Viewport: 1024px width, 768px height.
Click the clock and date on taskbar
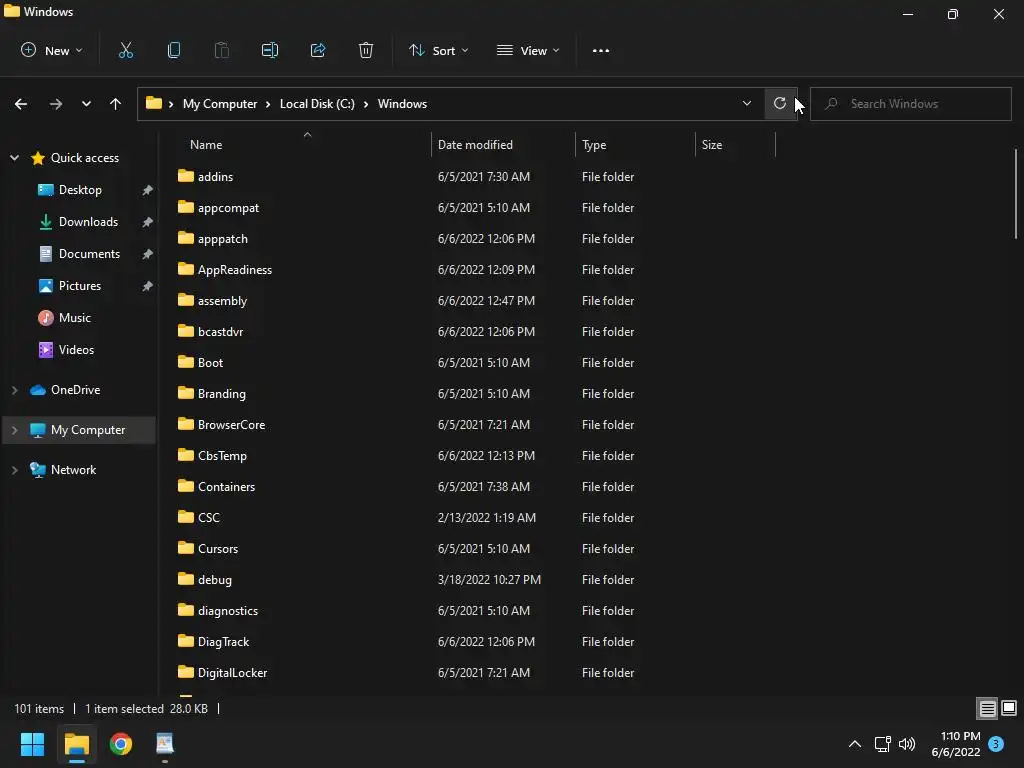pos(955,744)
